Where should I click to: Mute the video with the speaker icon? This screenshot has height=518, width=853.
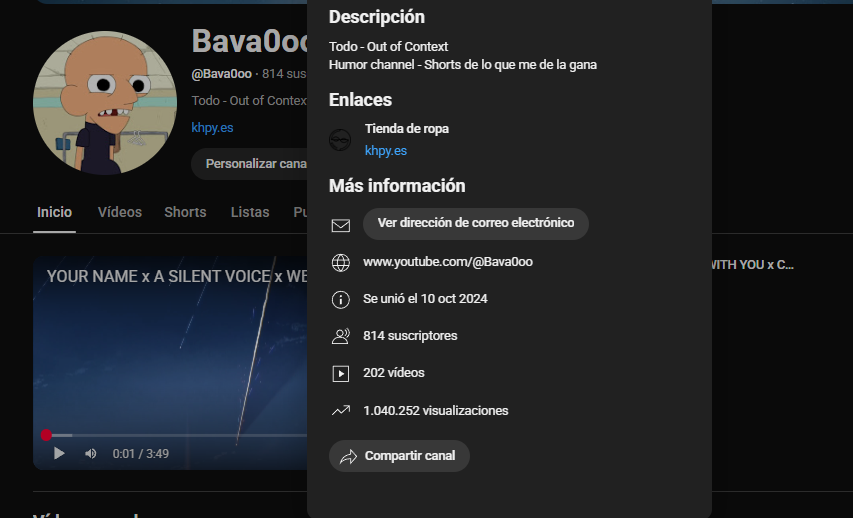91,454
